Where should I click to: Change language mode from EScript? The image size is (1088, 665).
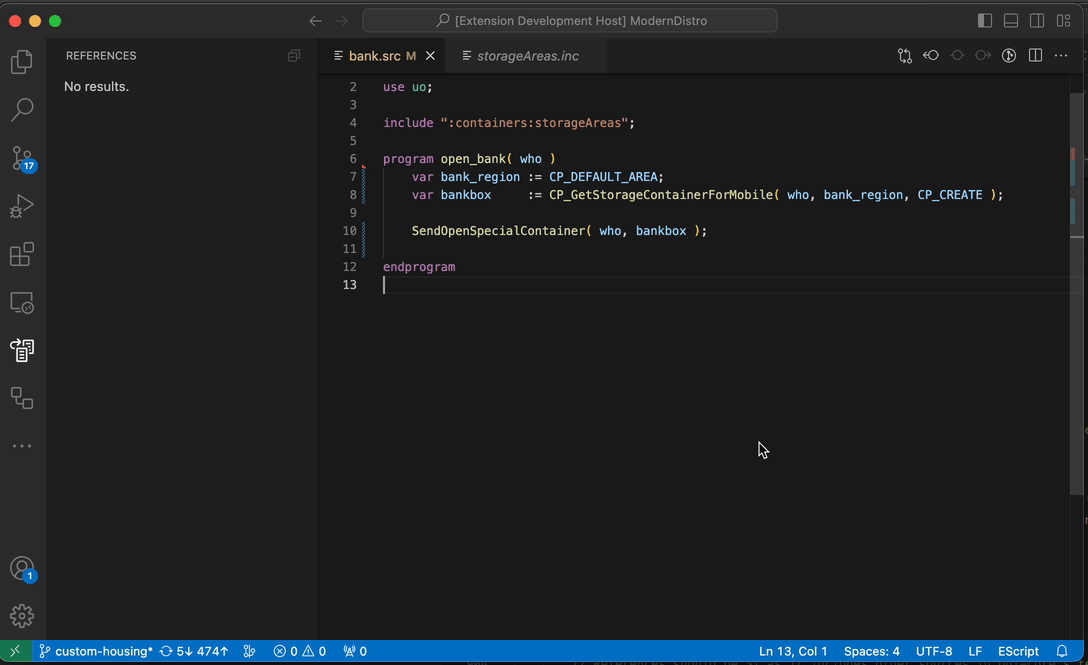click(x=1018, y=651)
